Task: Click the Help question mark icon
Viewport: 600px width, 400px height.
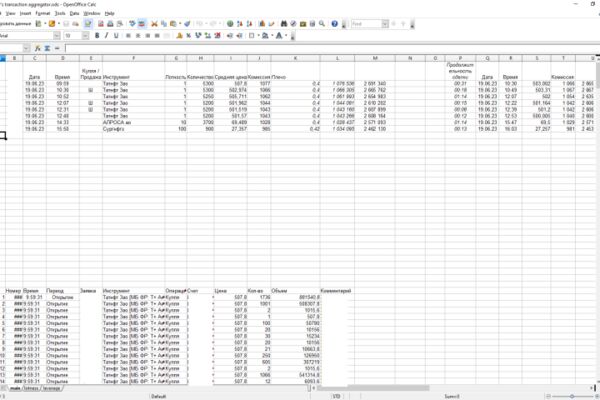Action: 334,24
